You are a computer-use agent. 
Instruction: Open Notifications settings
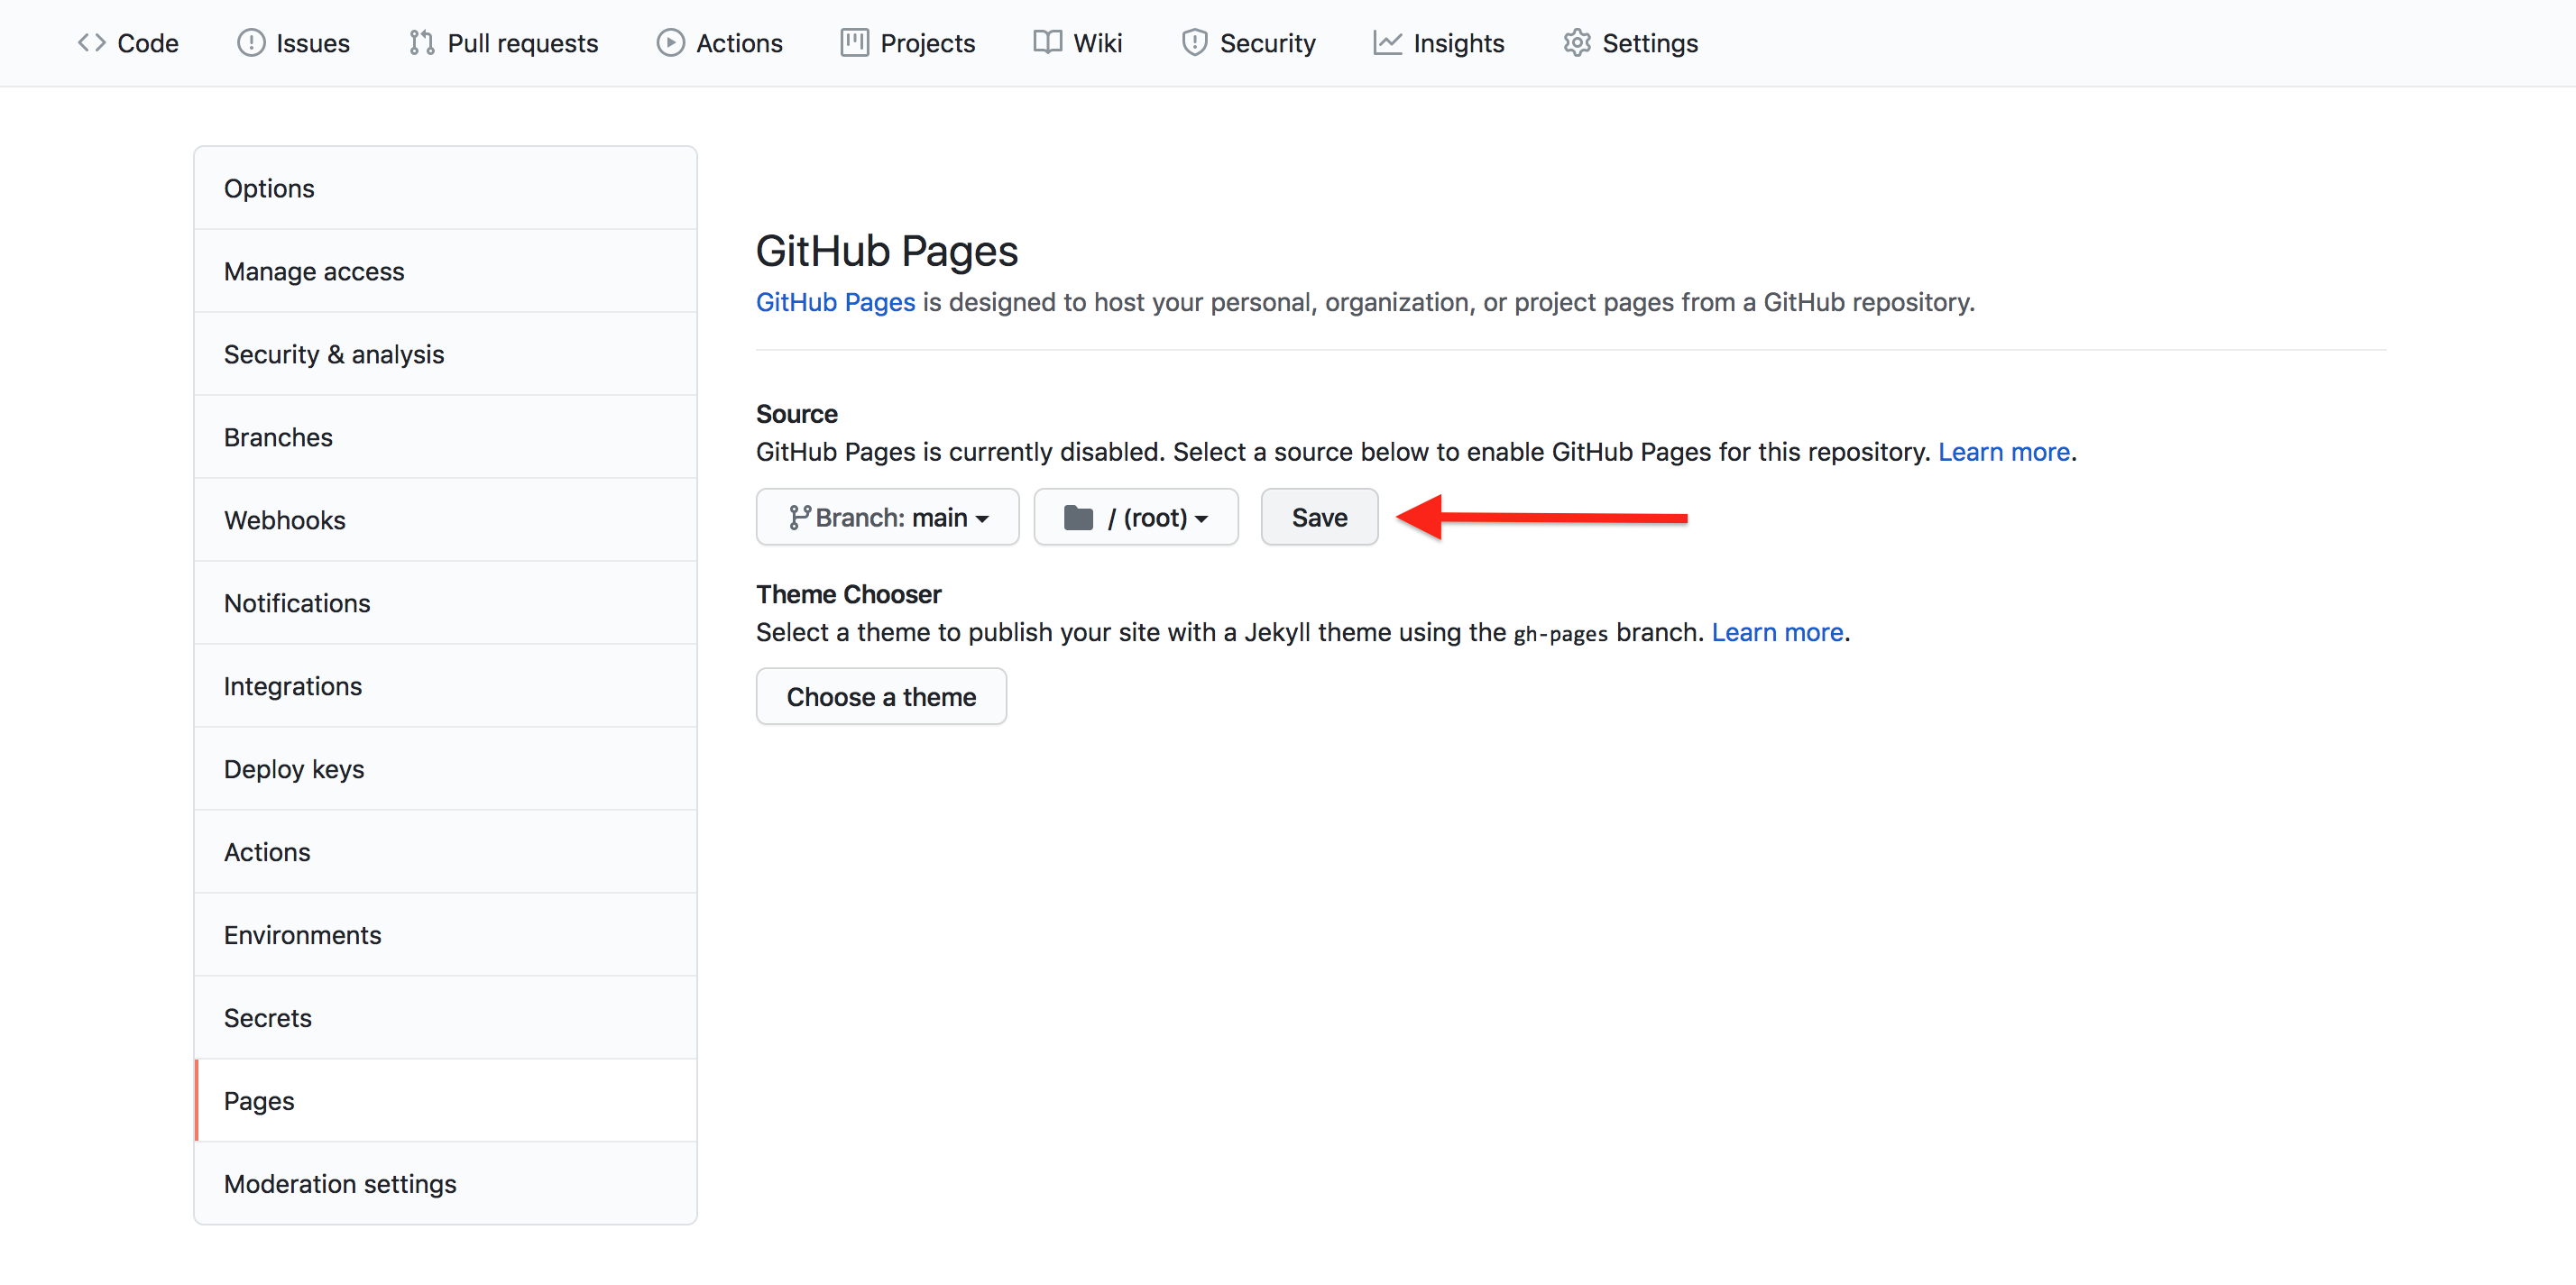pos(445,603)
